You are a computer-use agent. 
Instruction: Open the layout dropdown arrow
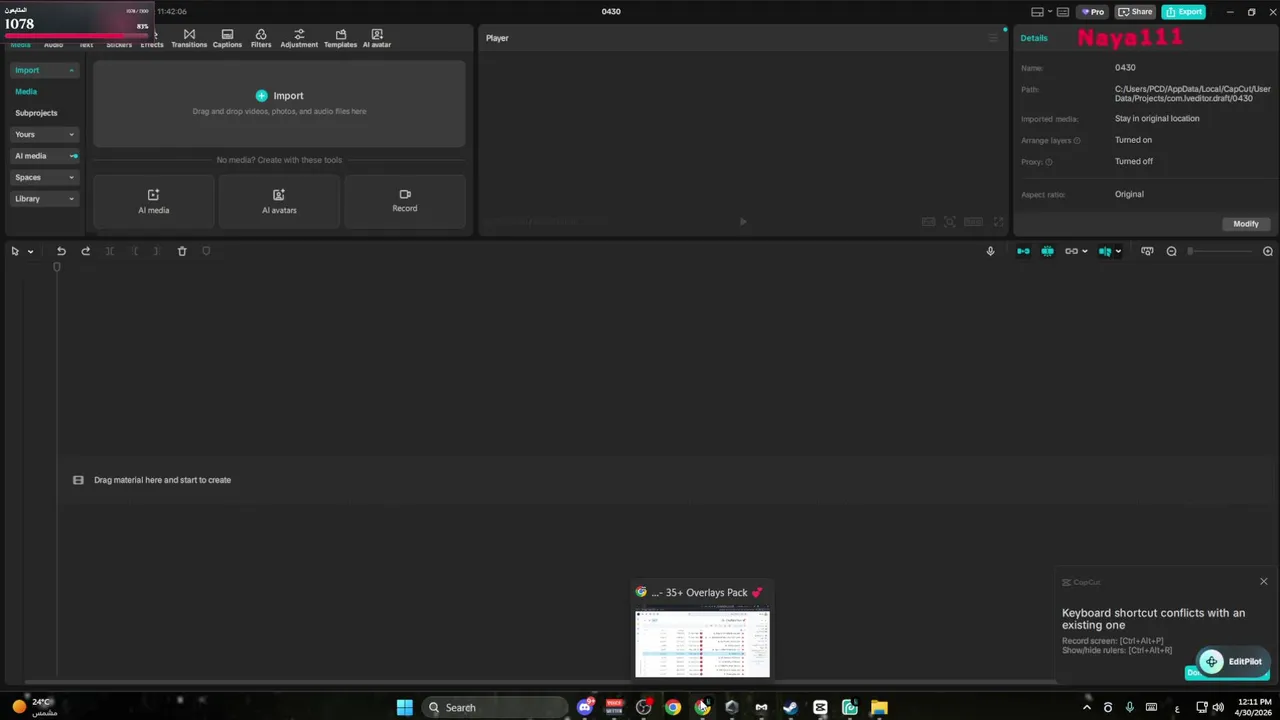point(1050,12)
